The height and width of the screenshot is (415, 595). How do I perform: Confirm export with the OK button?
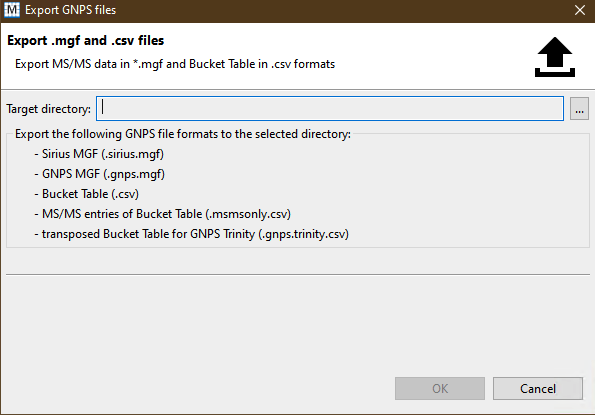point(440,388)
